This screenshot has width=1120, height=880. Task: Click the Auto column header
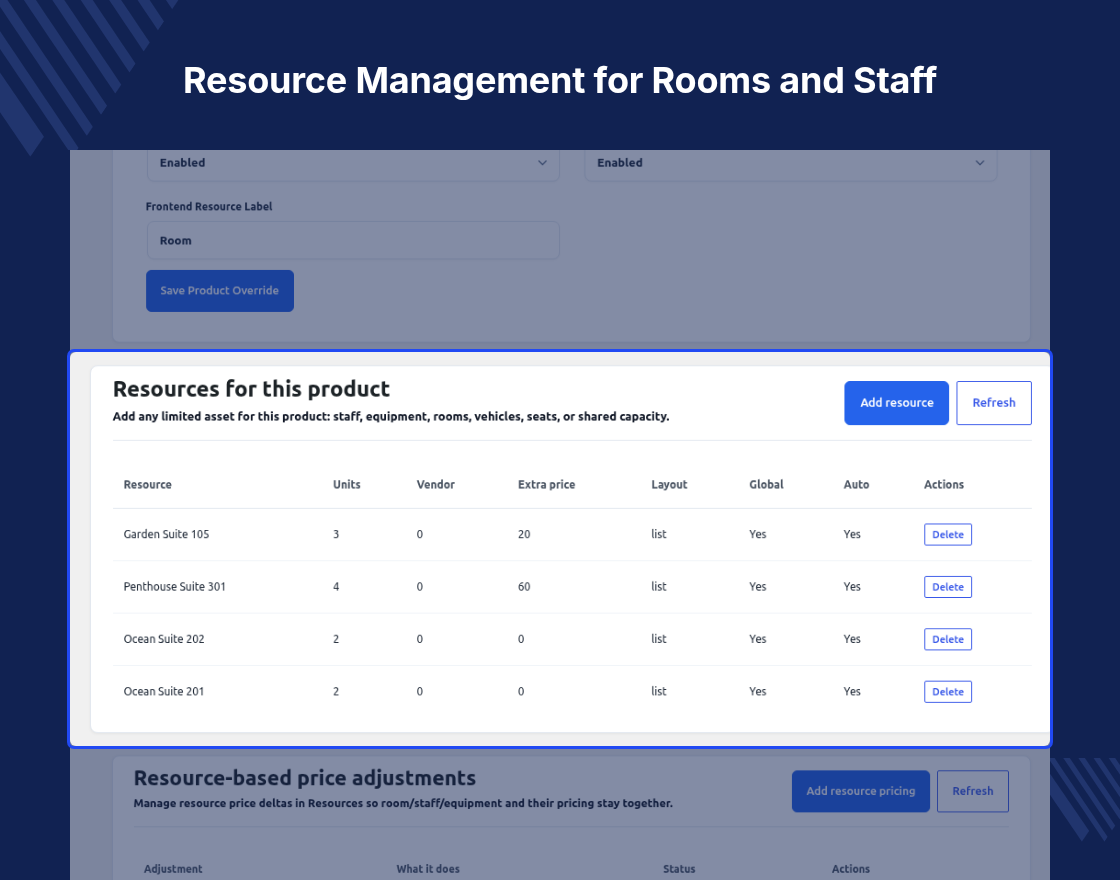pyautogui.click(x=856, y=484)
